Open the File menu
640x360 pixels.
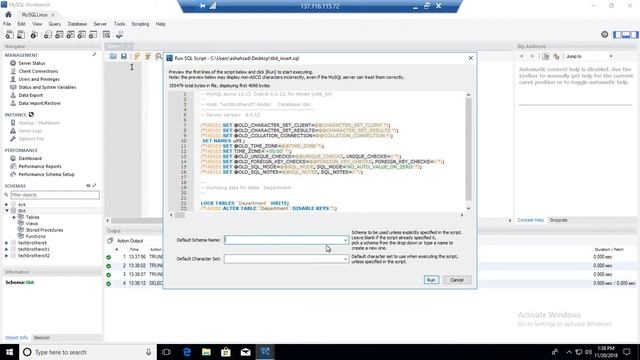(x=7, y=24)
